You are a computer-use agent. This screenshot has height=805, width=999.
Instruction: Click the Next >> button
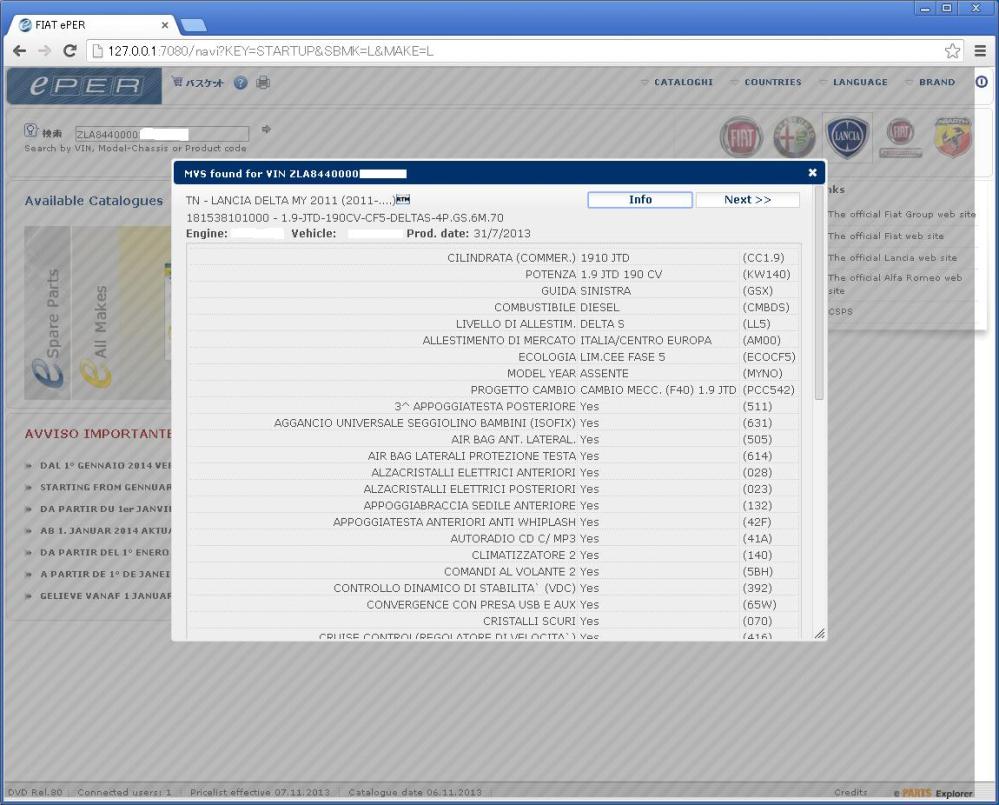[747, 200]
